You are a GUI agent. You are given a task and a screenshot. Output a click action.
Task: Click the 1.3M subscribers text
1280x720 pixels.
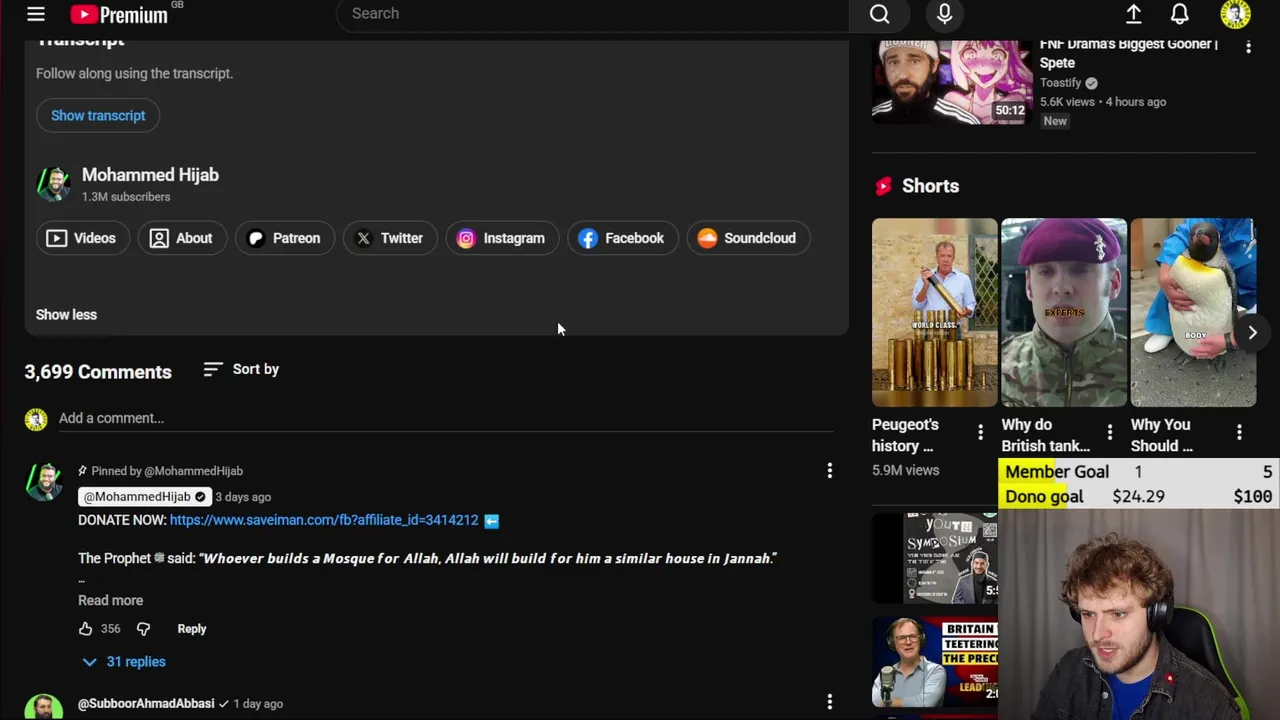pos(126,197)
